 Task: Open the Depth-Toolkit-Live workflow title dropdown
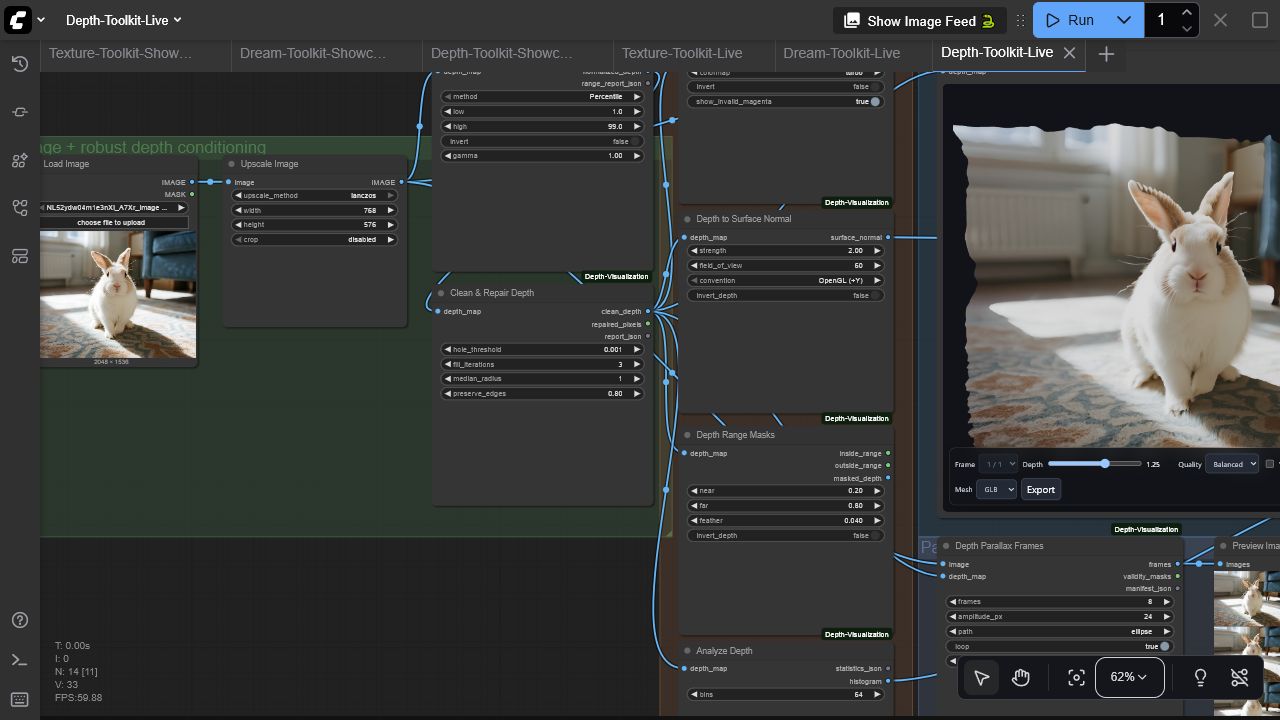124,20
